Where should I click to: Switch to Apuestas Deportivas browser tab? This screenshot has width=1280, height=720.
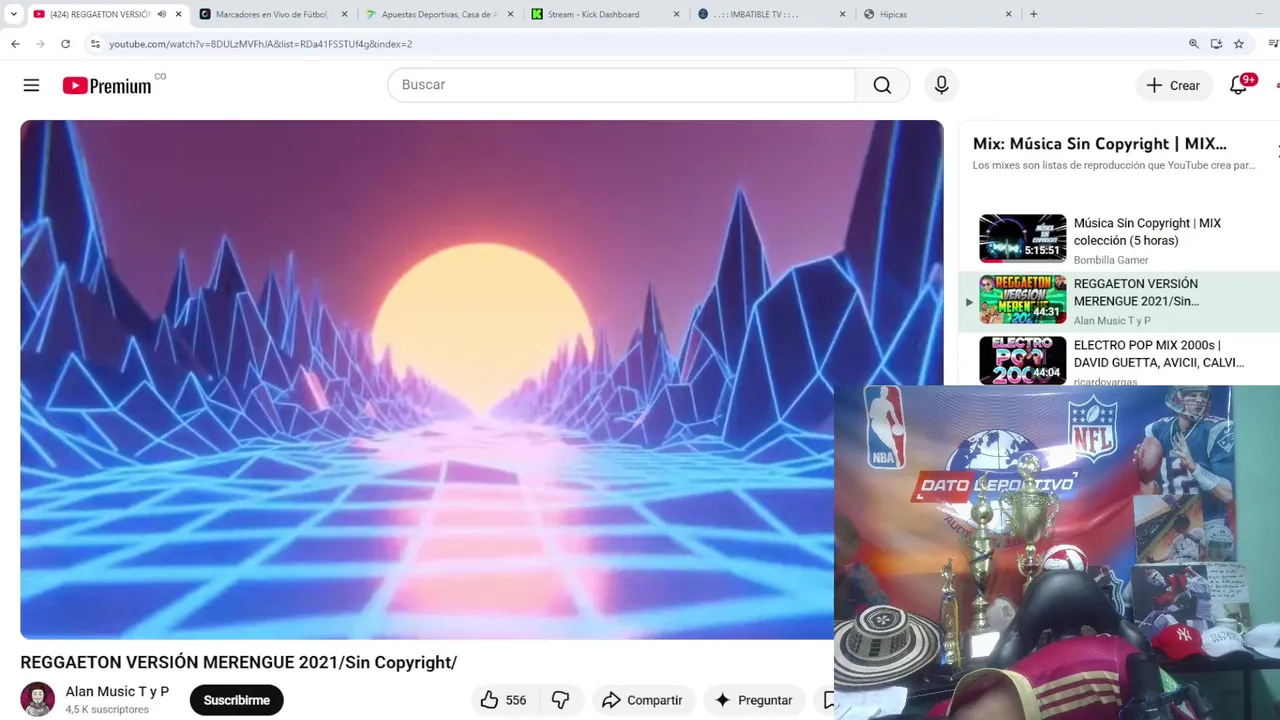(x=439, y=14)
